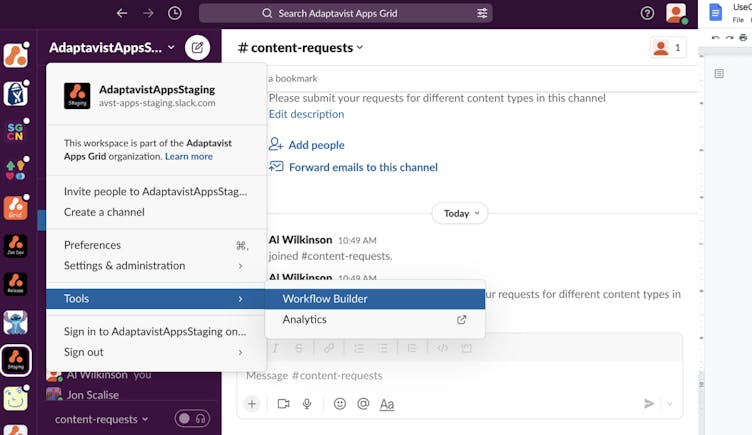
Task: Insert a link from the message toolbar
Action: tap(329, 348)
